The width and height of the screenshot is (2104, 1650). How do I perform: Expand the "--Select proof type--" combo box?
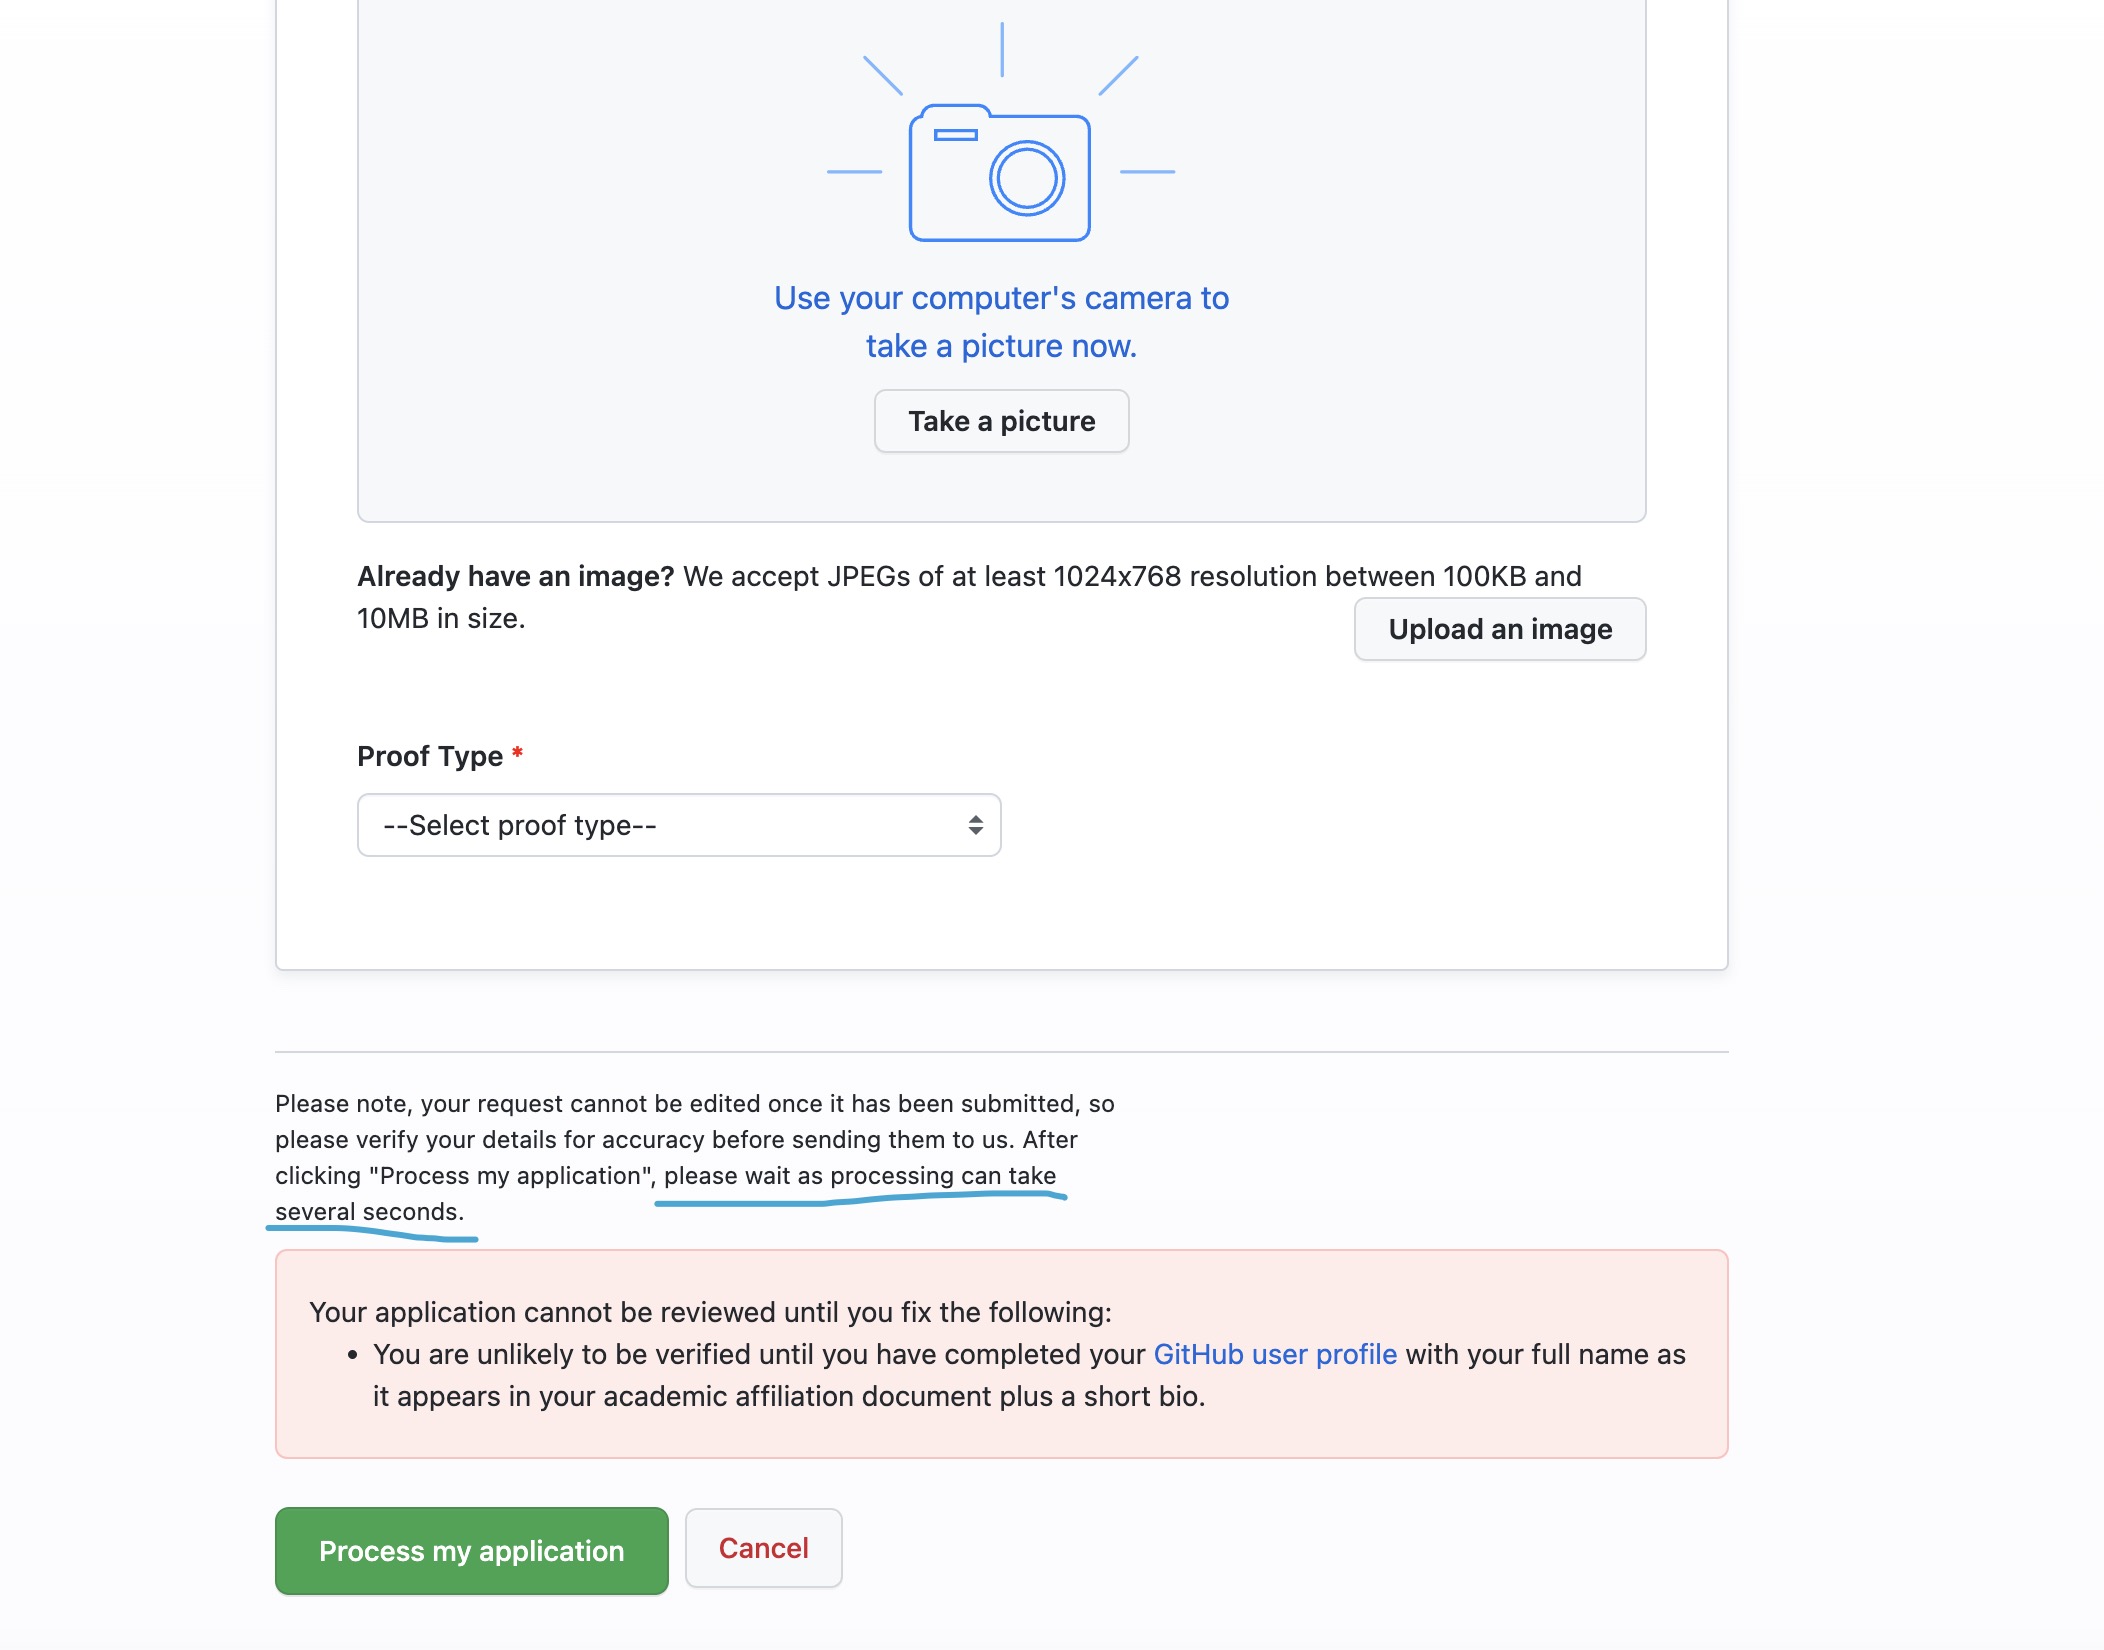pyautogui.click(x=678, y=825)
